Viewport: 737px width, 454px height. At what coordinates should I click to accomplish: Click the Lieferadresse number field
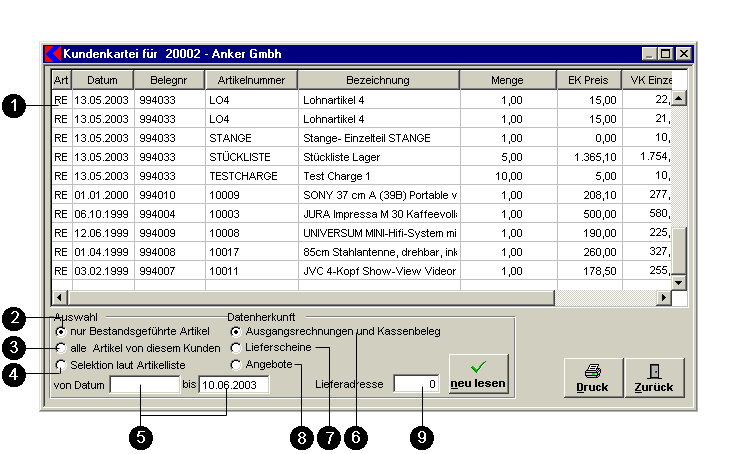[x=416, y=384]
